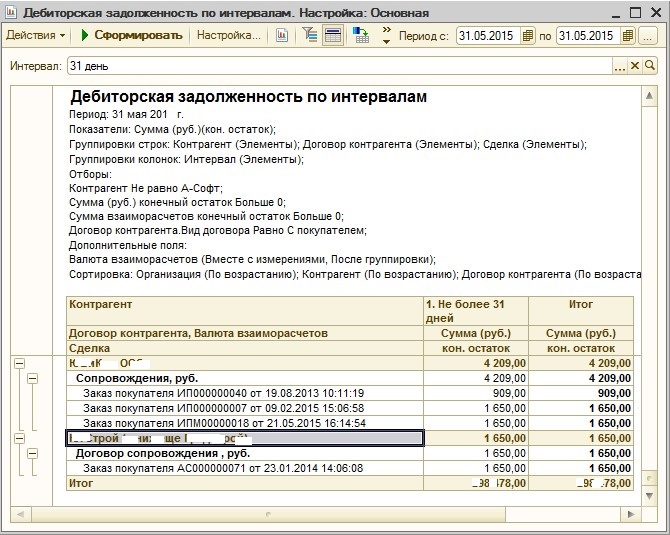The image size is (670, 535).
Task: Click the Итог column header
Action: coord(581,311)
